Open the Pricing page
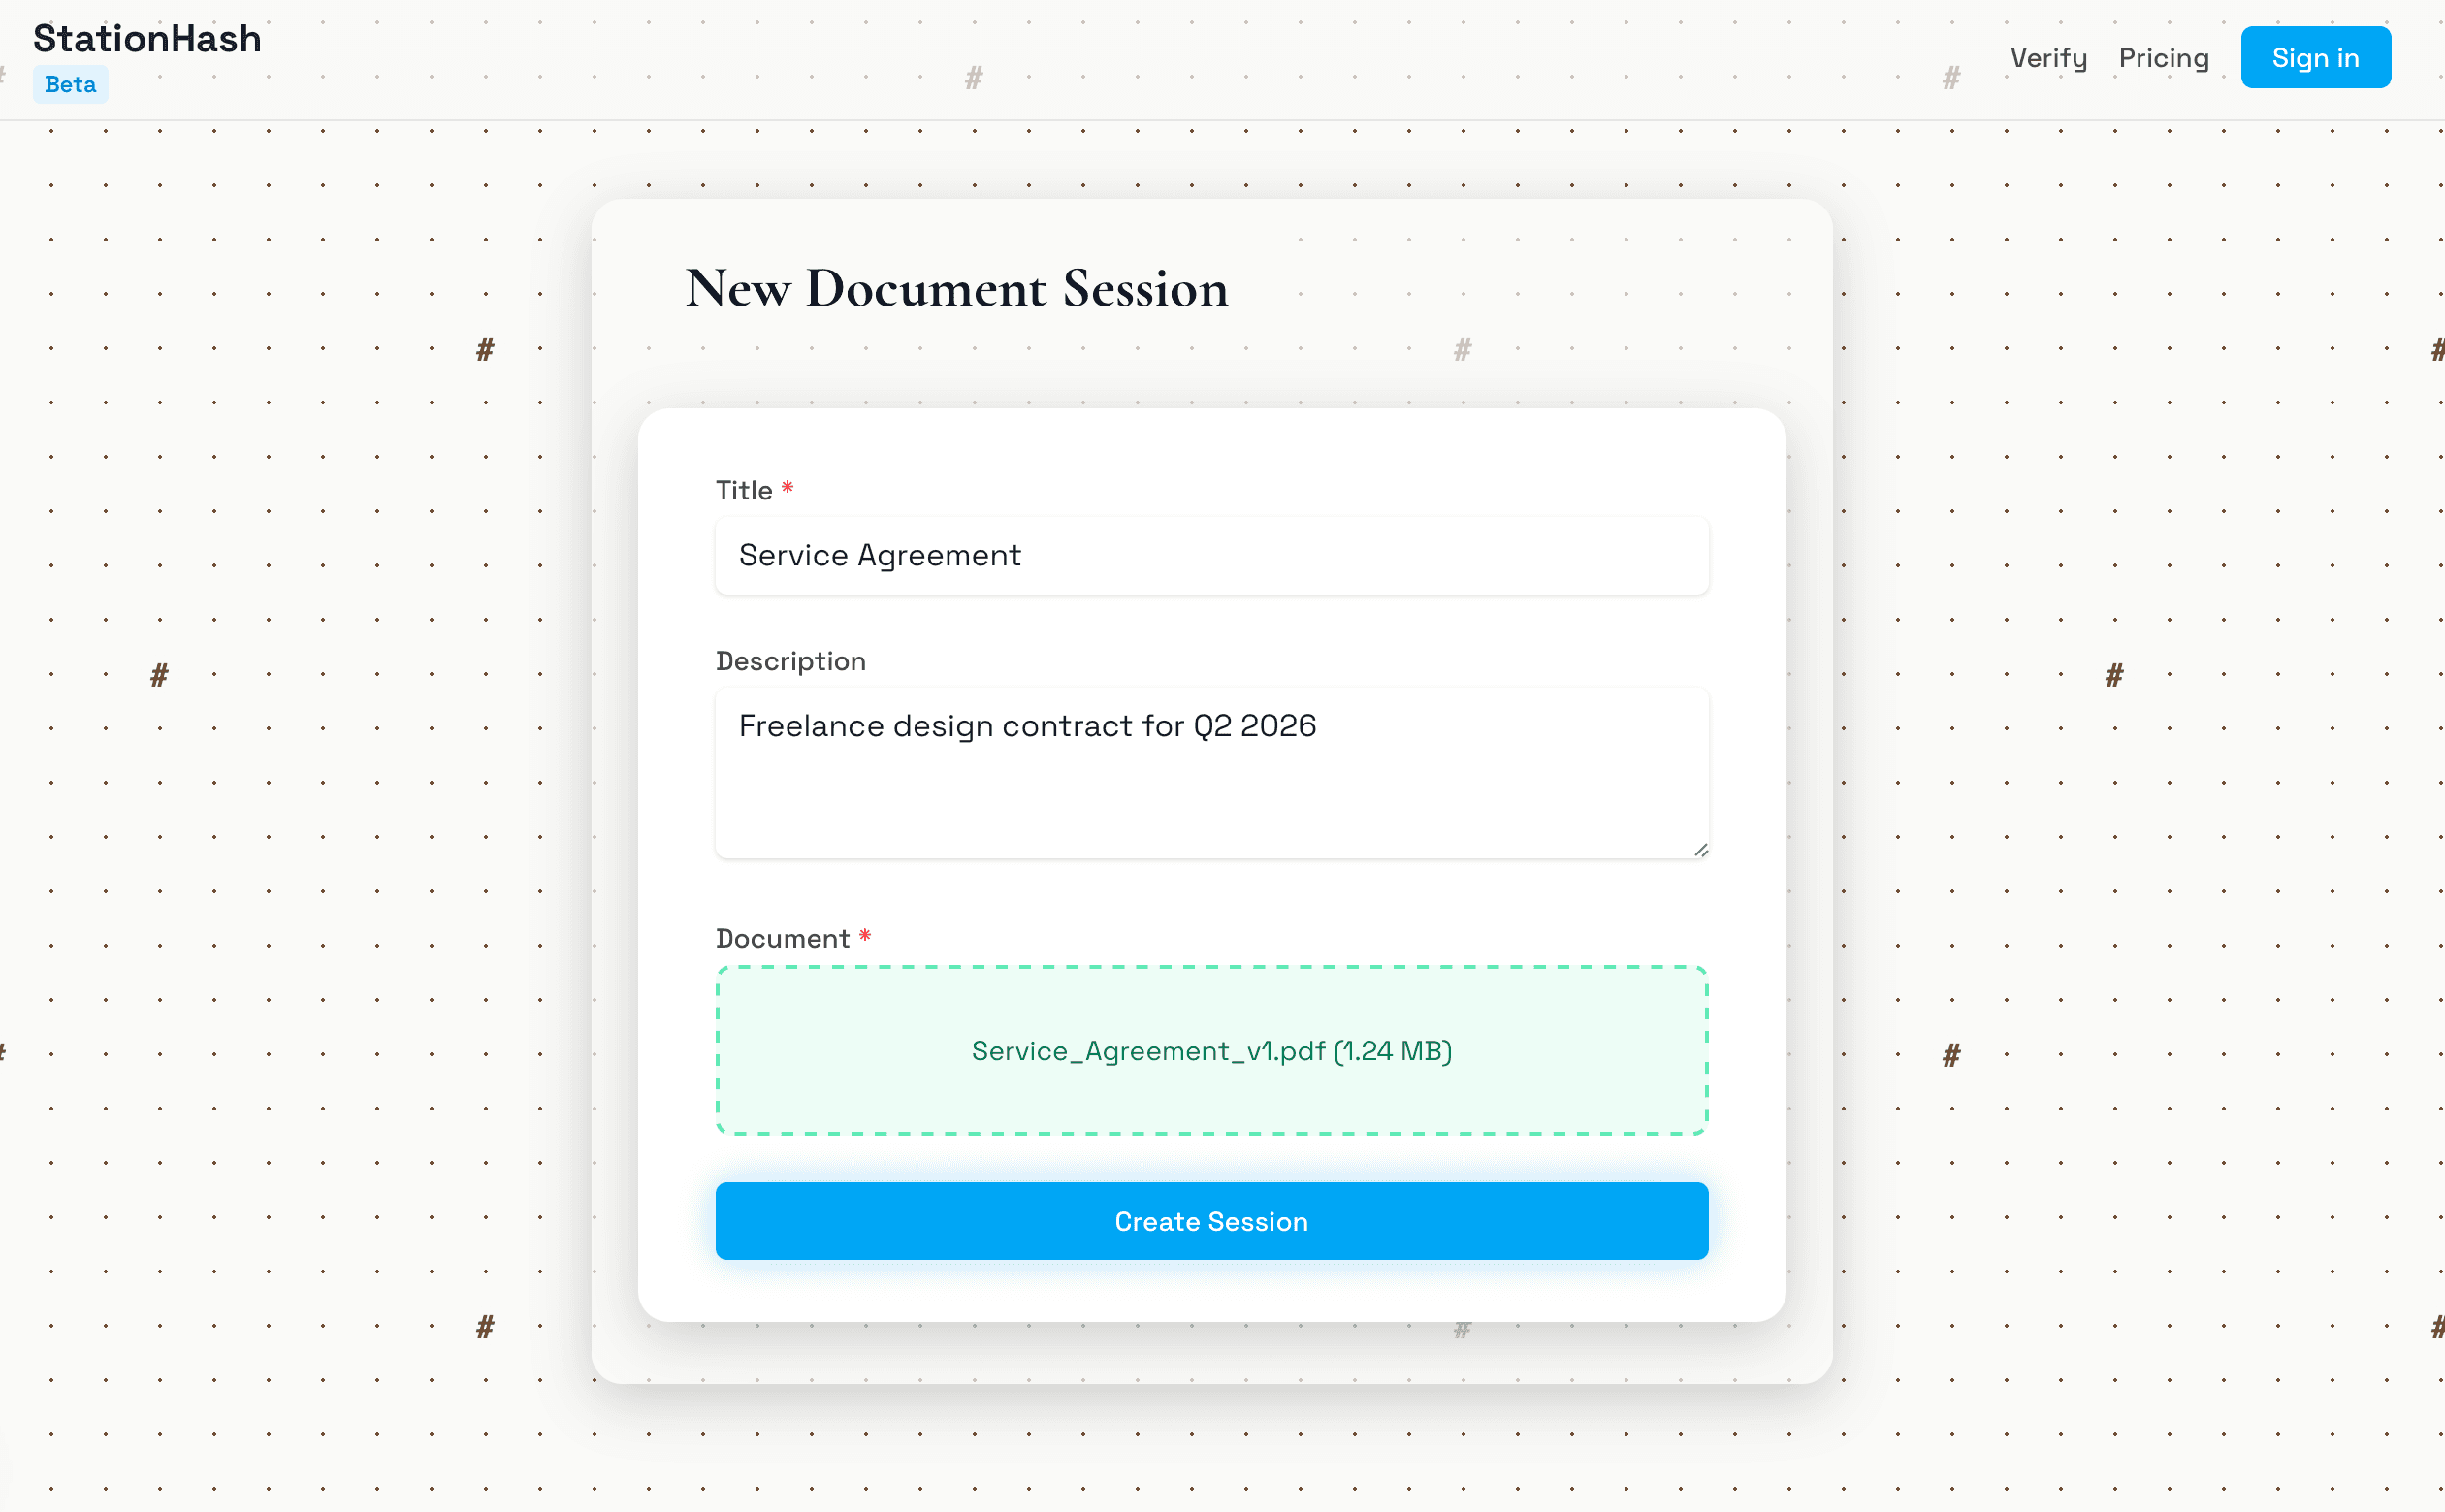This screenshot has width=2445, height=1512. [x=2163, y=58]
